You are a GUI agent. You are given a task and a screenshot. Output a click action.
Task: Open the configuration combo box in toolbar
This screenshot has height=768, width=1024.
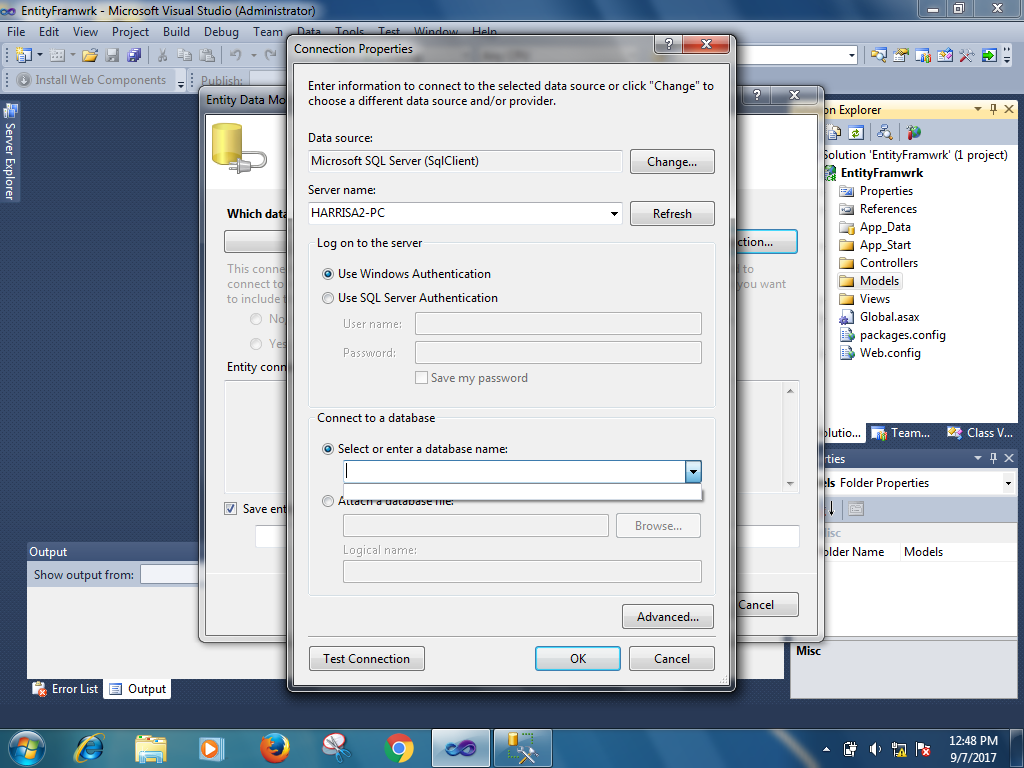tap(852, 56)
